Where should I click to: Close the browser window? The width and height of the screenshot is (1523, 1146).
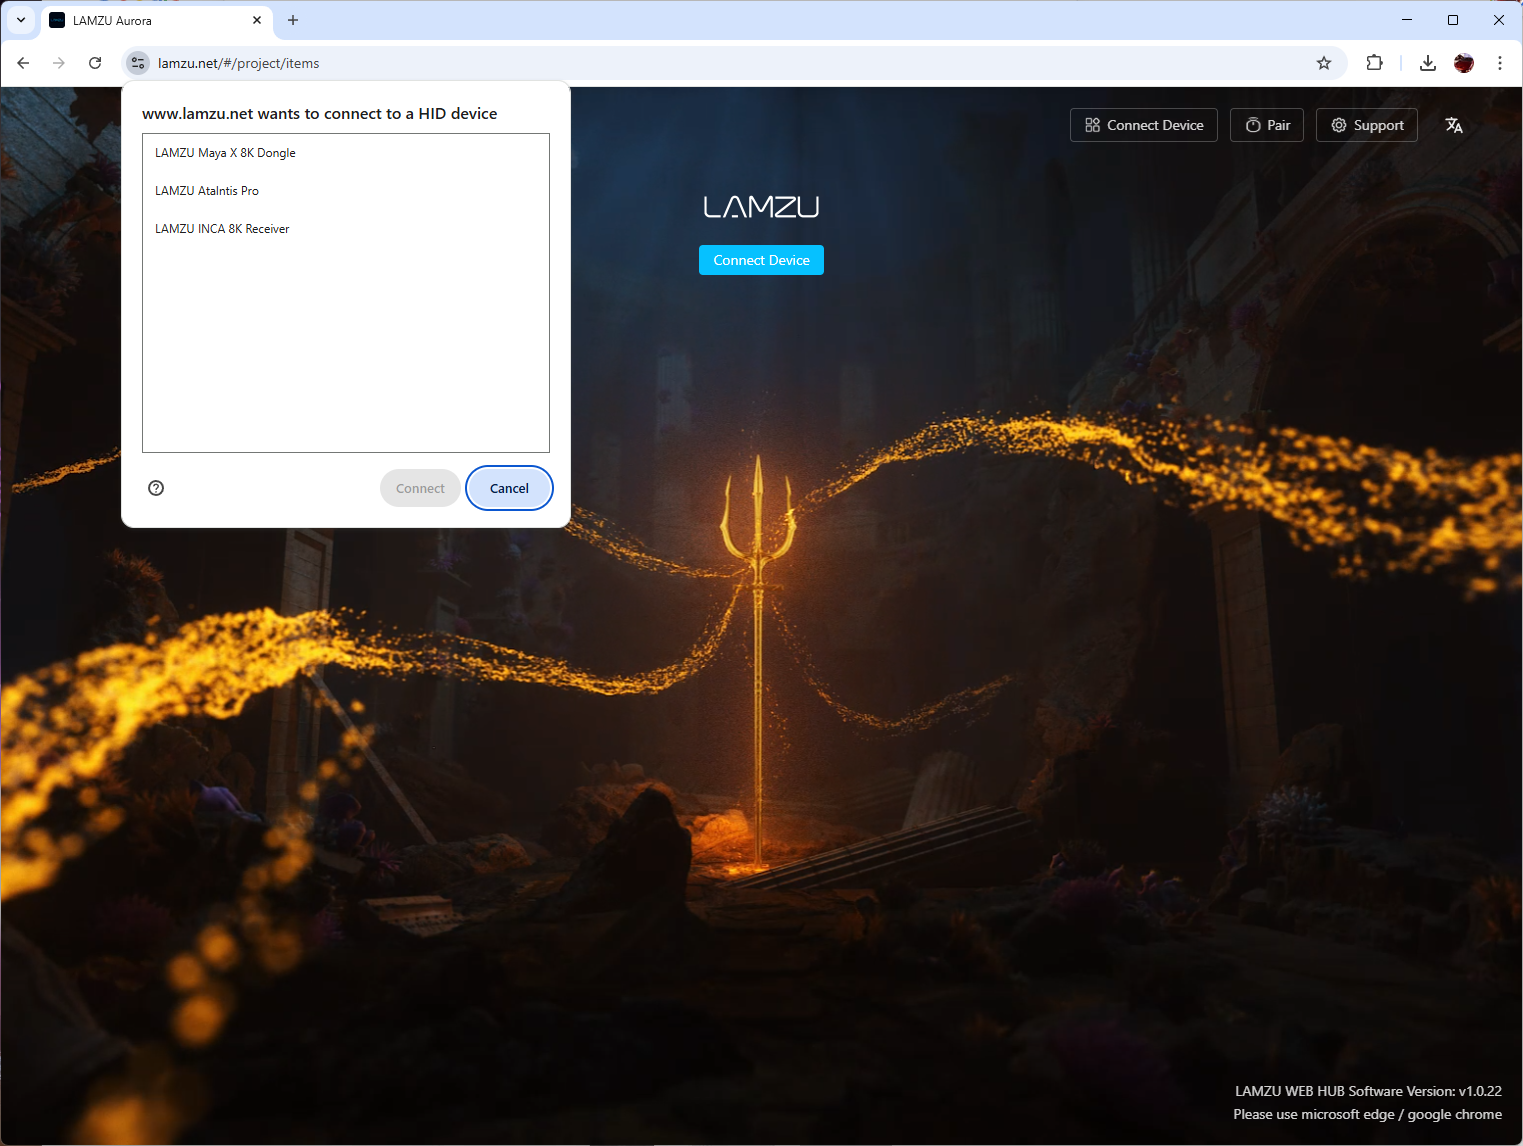coord(1499,20)
